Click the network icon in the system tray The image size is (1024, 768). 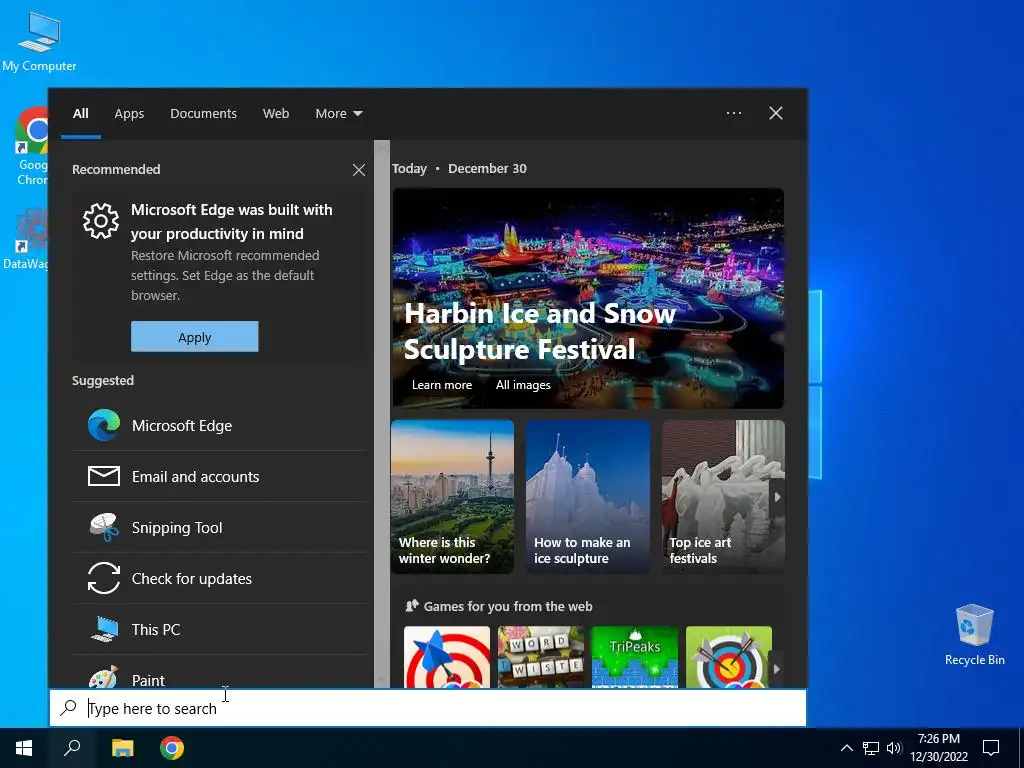coord(871,748)
